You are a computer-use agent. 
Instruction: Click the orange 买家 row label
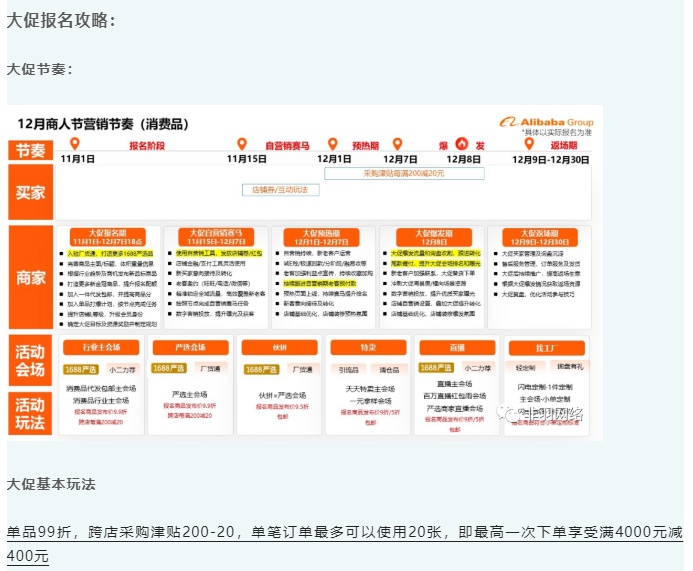(x=31, y=192)
